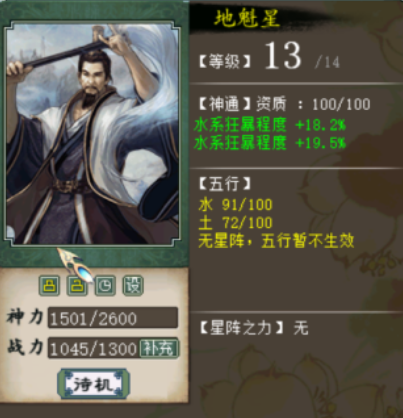Click the 【五行】 section header
Image resolution: width=403 pixels, height=418 pixels.
225,184
